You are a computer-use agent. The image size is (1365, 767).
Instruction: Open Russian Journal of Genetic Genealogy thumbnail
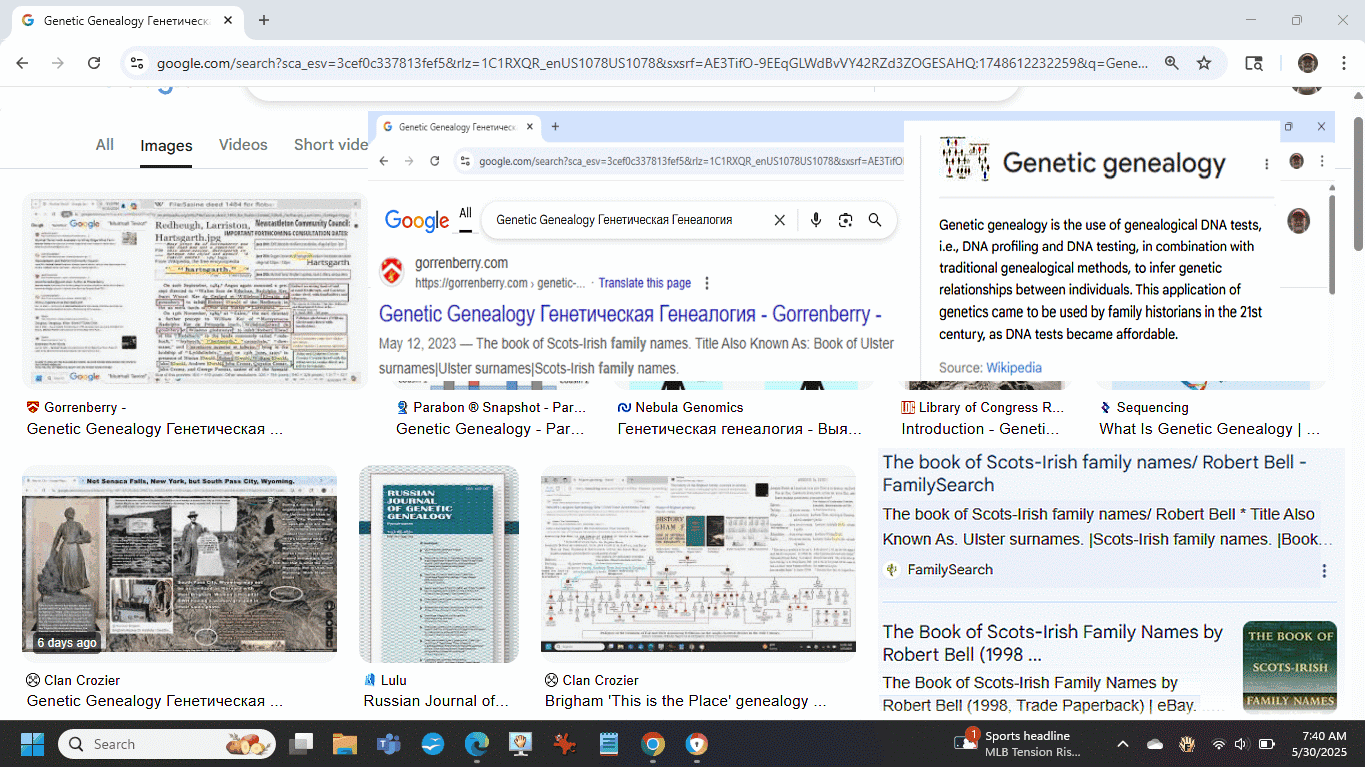(439, 563)
